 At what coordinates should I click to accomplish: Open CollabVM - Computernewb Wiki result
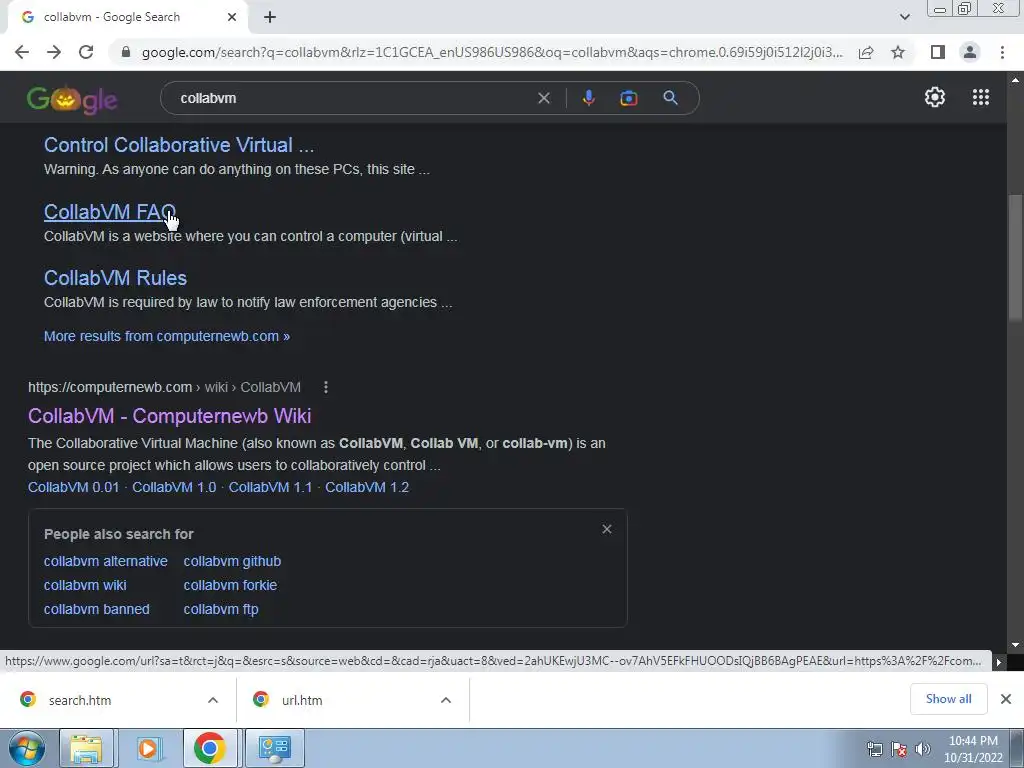(170, 416)
